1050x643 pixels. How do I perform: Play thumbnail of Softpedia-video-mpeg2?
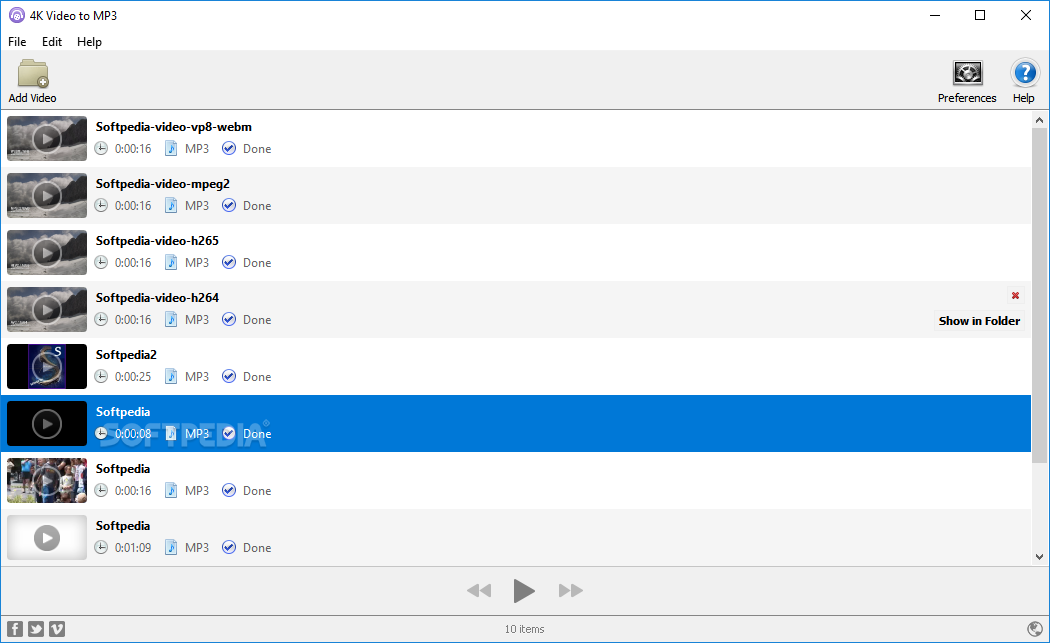point(47,196)
